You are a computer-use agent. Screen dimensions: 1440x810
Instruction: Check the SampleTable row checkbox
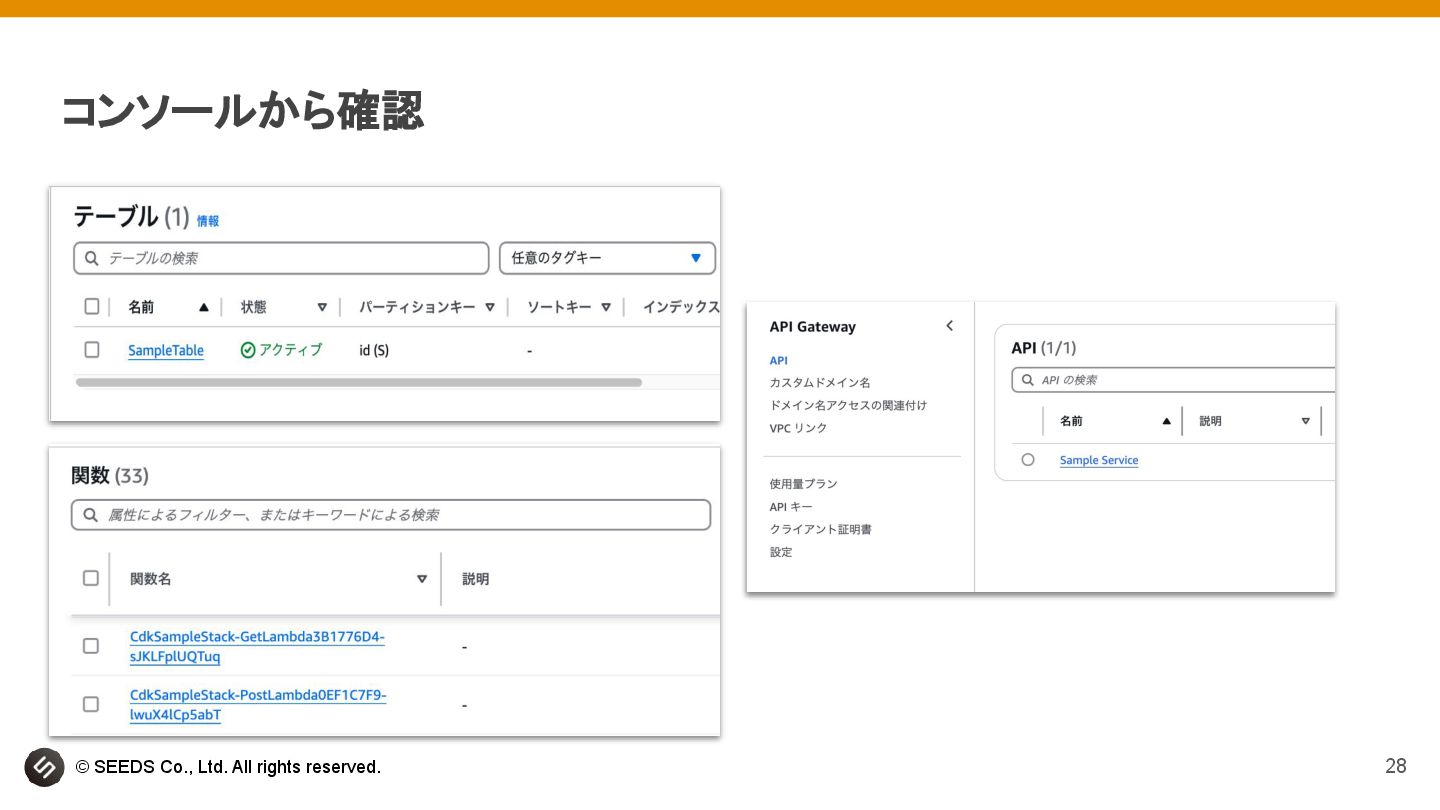92,349
